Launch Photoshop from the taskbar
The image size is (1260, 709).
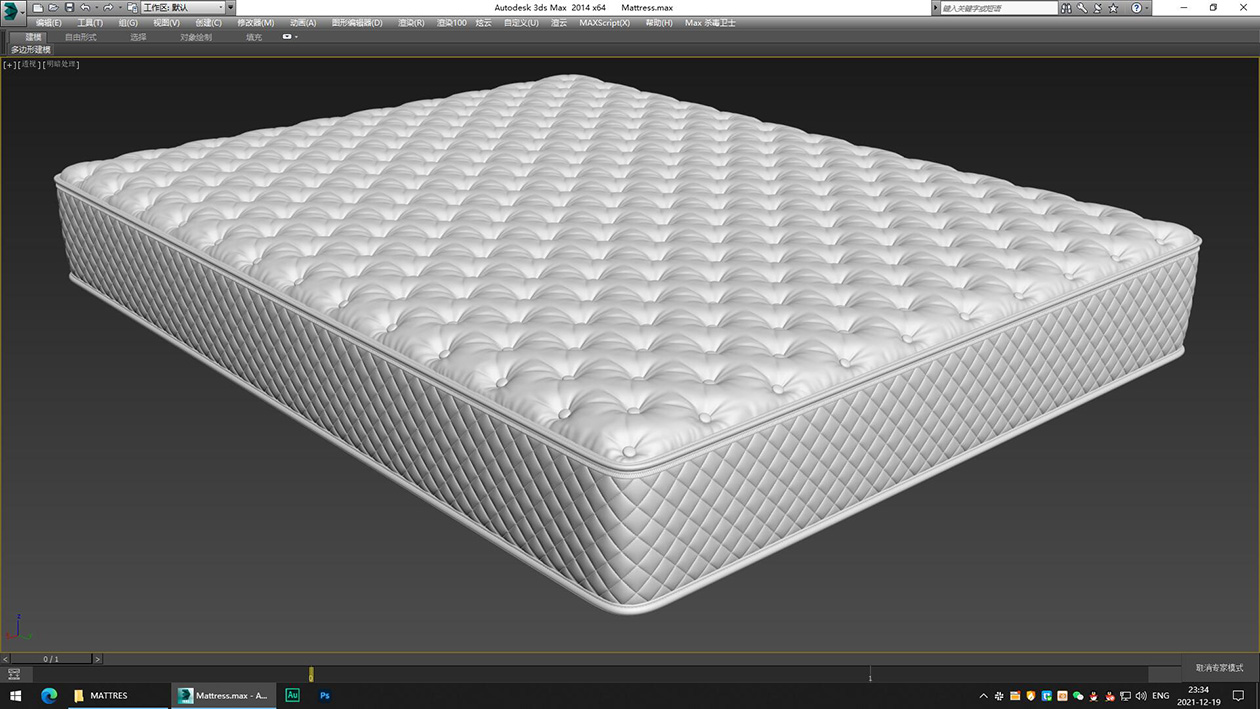324,695
